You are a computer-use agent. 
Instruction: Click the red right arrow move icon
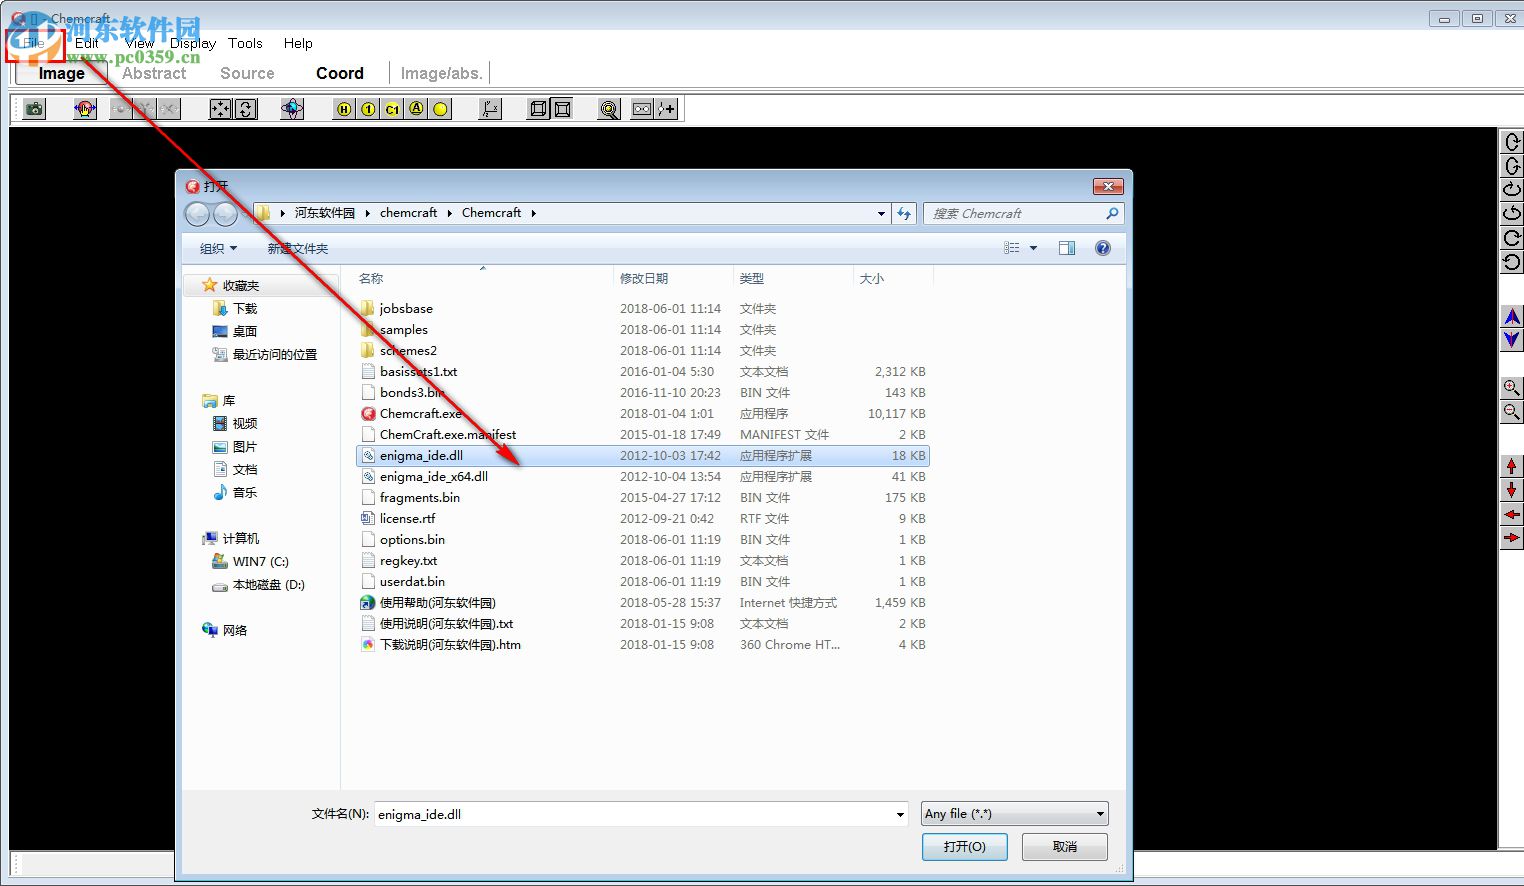[x=1512, y=538]
